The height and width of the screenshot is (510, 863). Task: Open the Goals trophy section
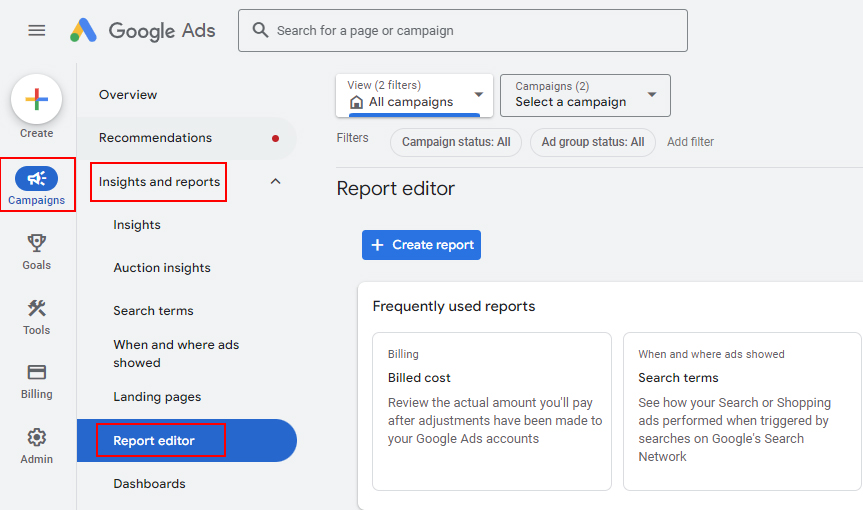(x=36, y=252)
